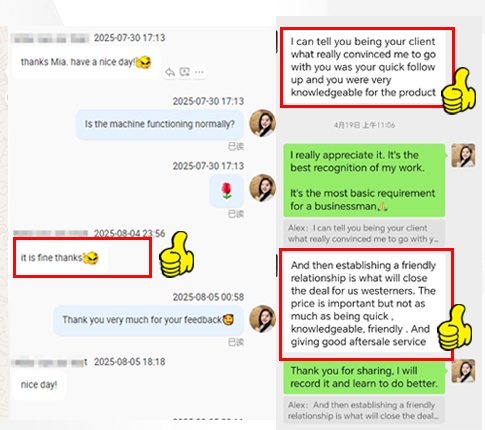Select green 'Thank you for sharing' message bubble
This screenshot has width=485, height=430.
pos(364,378)
